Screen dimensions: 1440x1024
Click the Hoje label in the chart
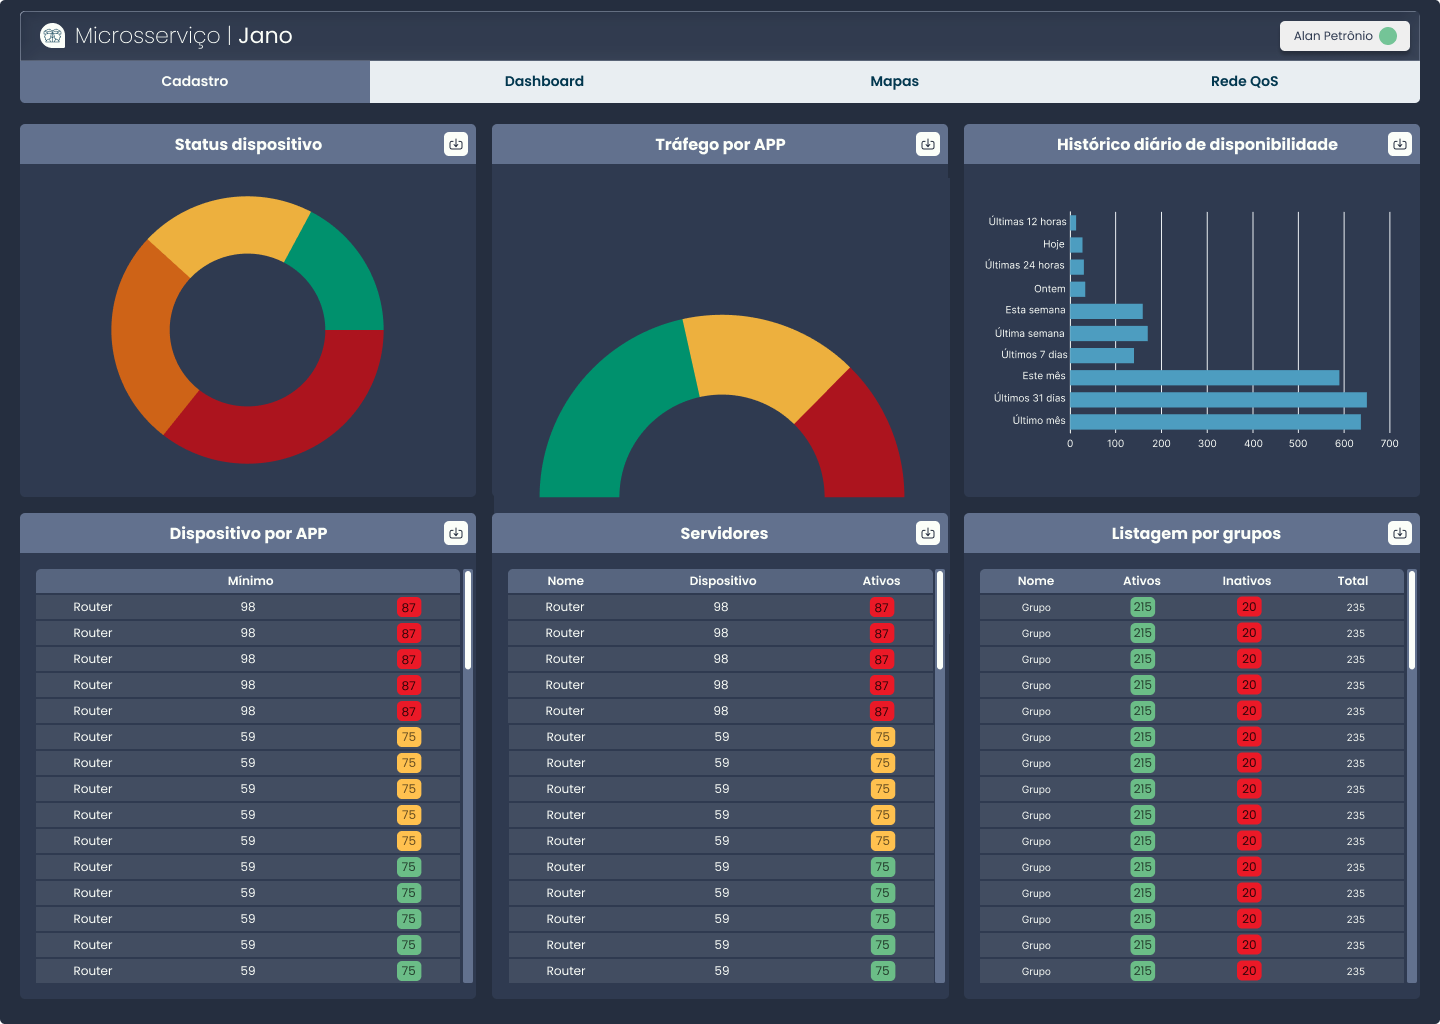pos(1054,244)
